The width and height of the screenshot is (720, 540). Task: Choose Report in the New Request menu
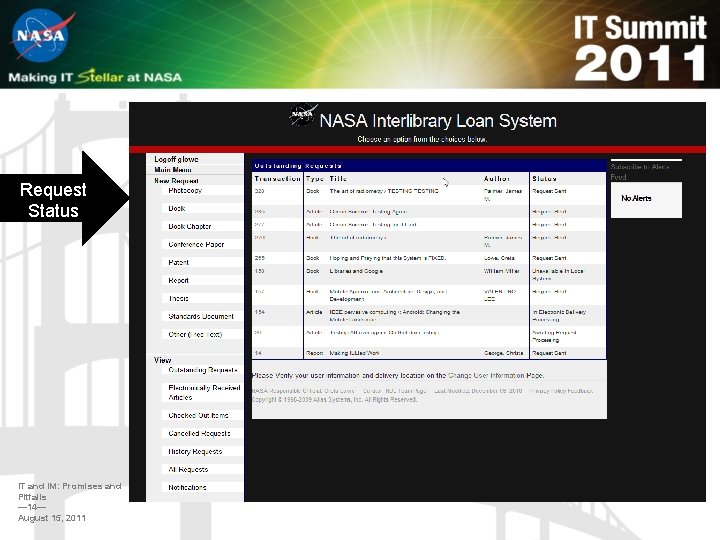(178, 281)
